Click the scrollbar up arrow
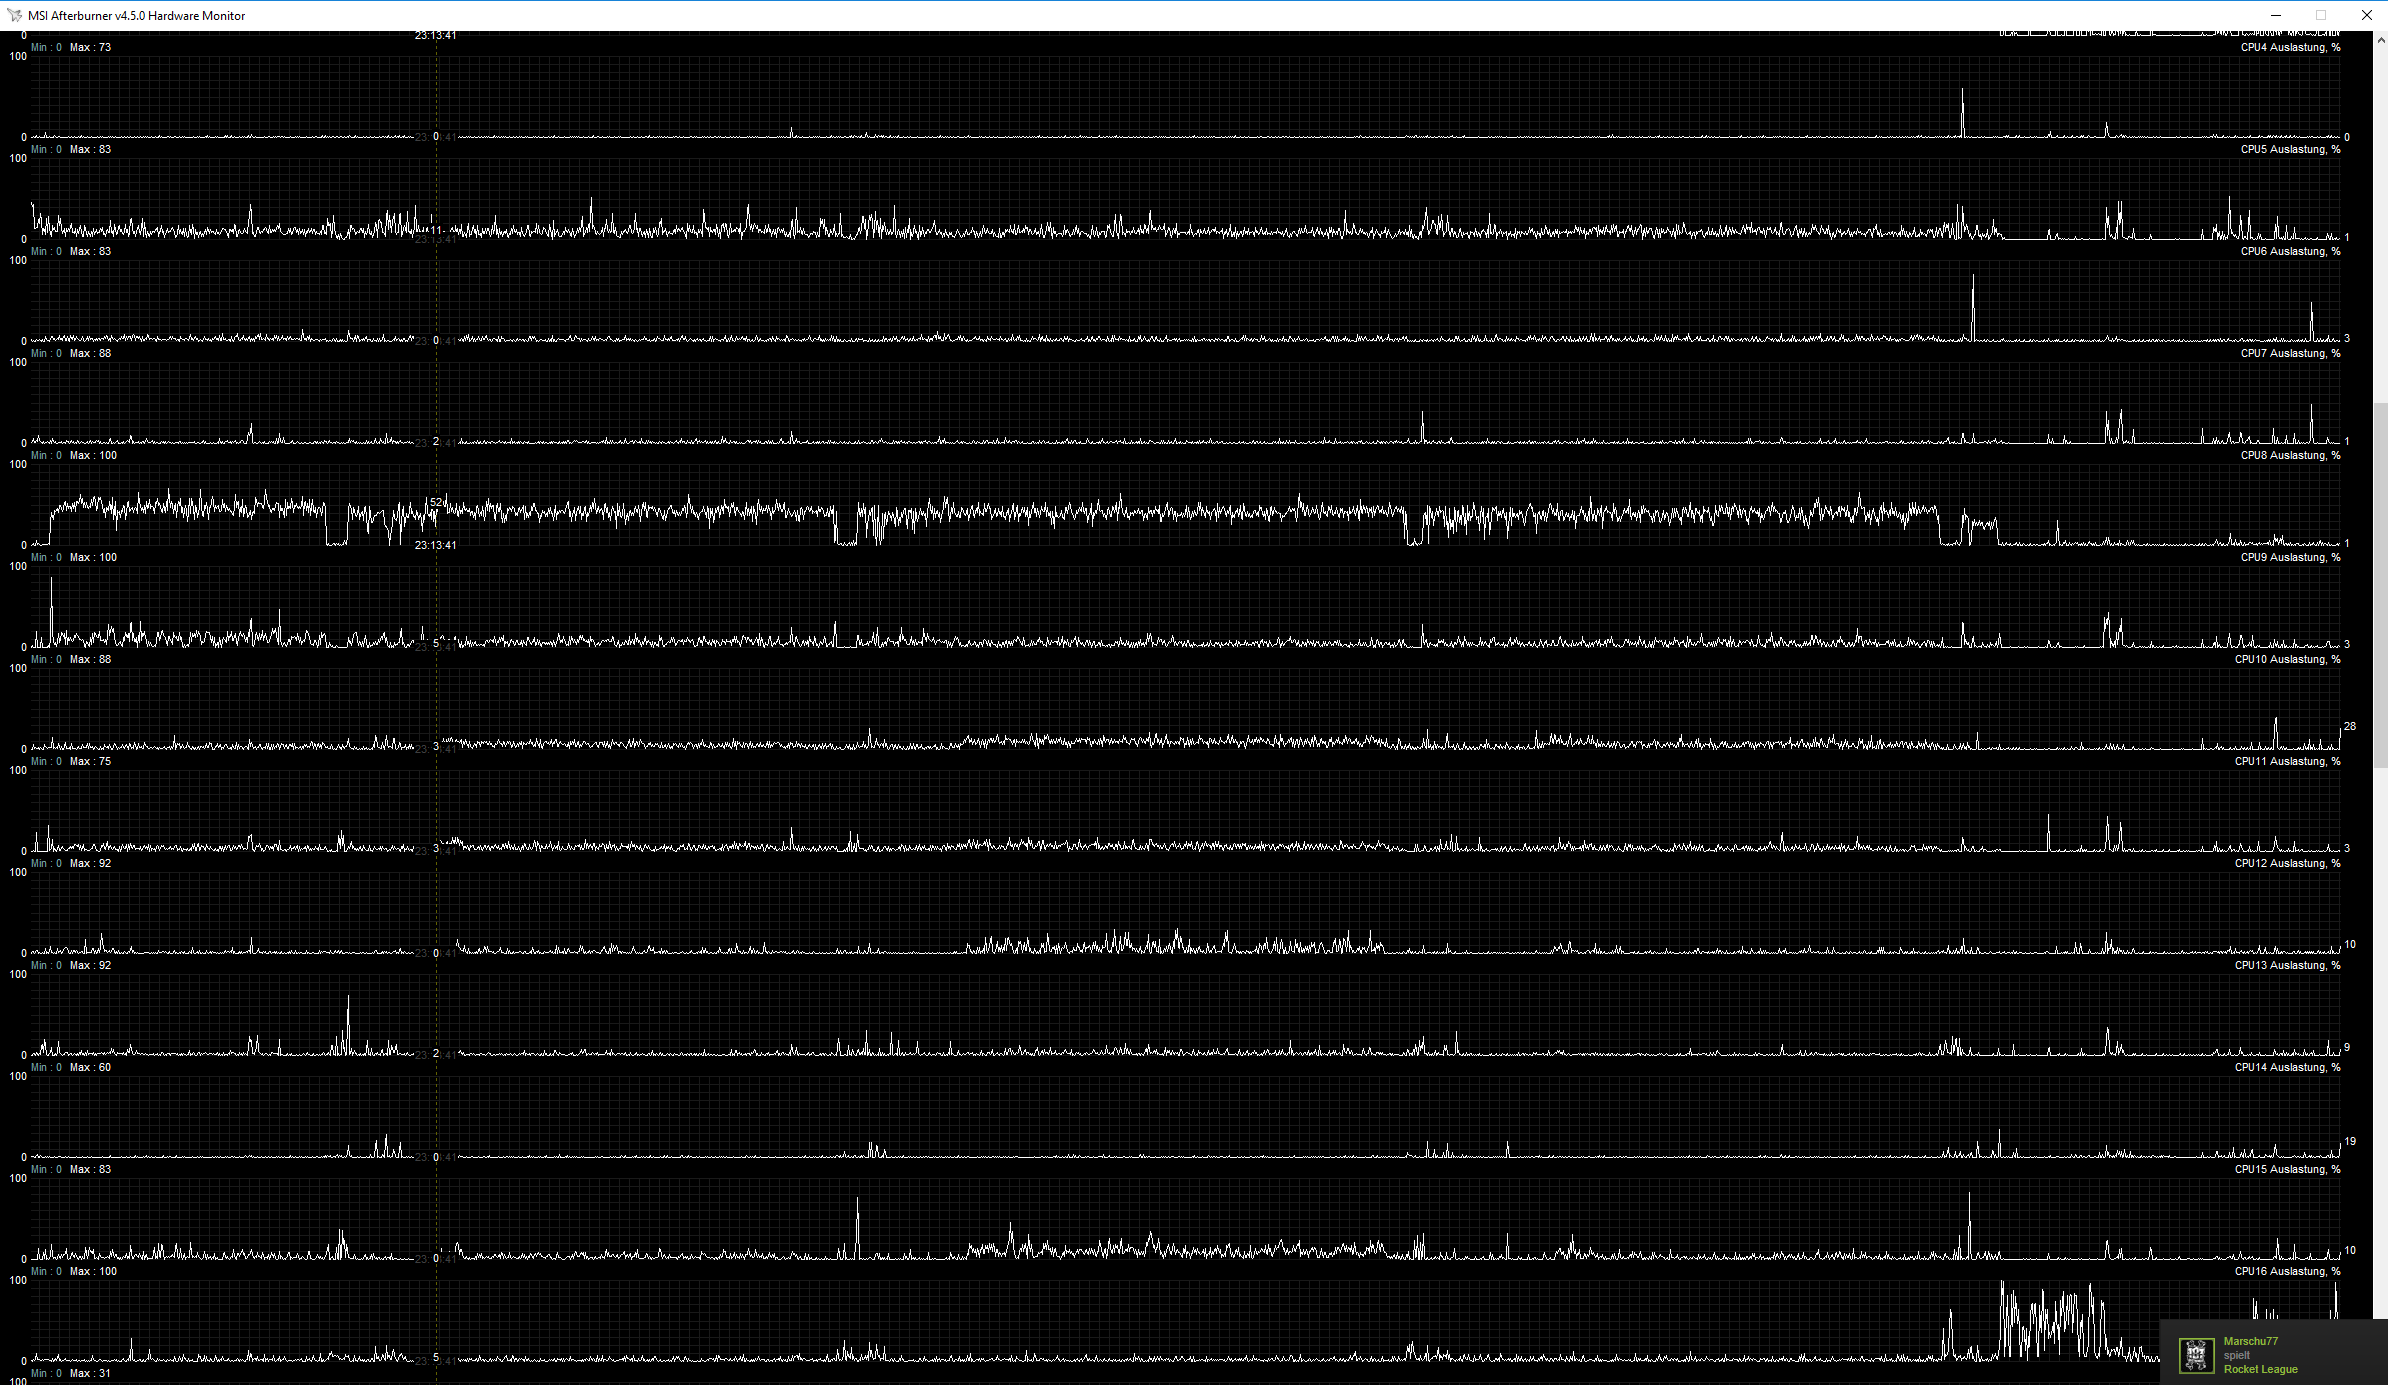Image resolution: width=2388 pixels, height=1385 pixels. click(x=2380, y=40)
